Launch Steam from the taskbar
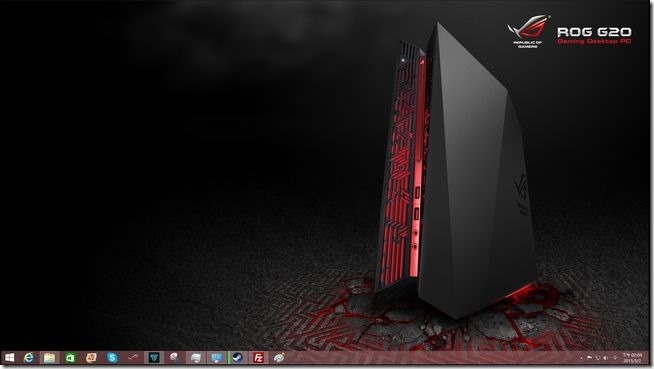The width and height of the screenshot is (654, 369). point(237,358)
